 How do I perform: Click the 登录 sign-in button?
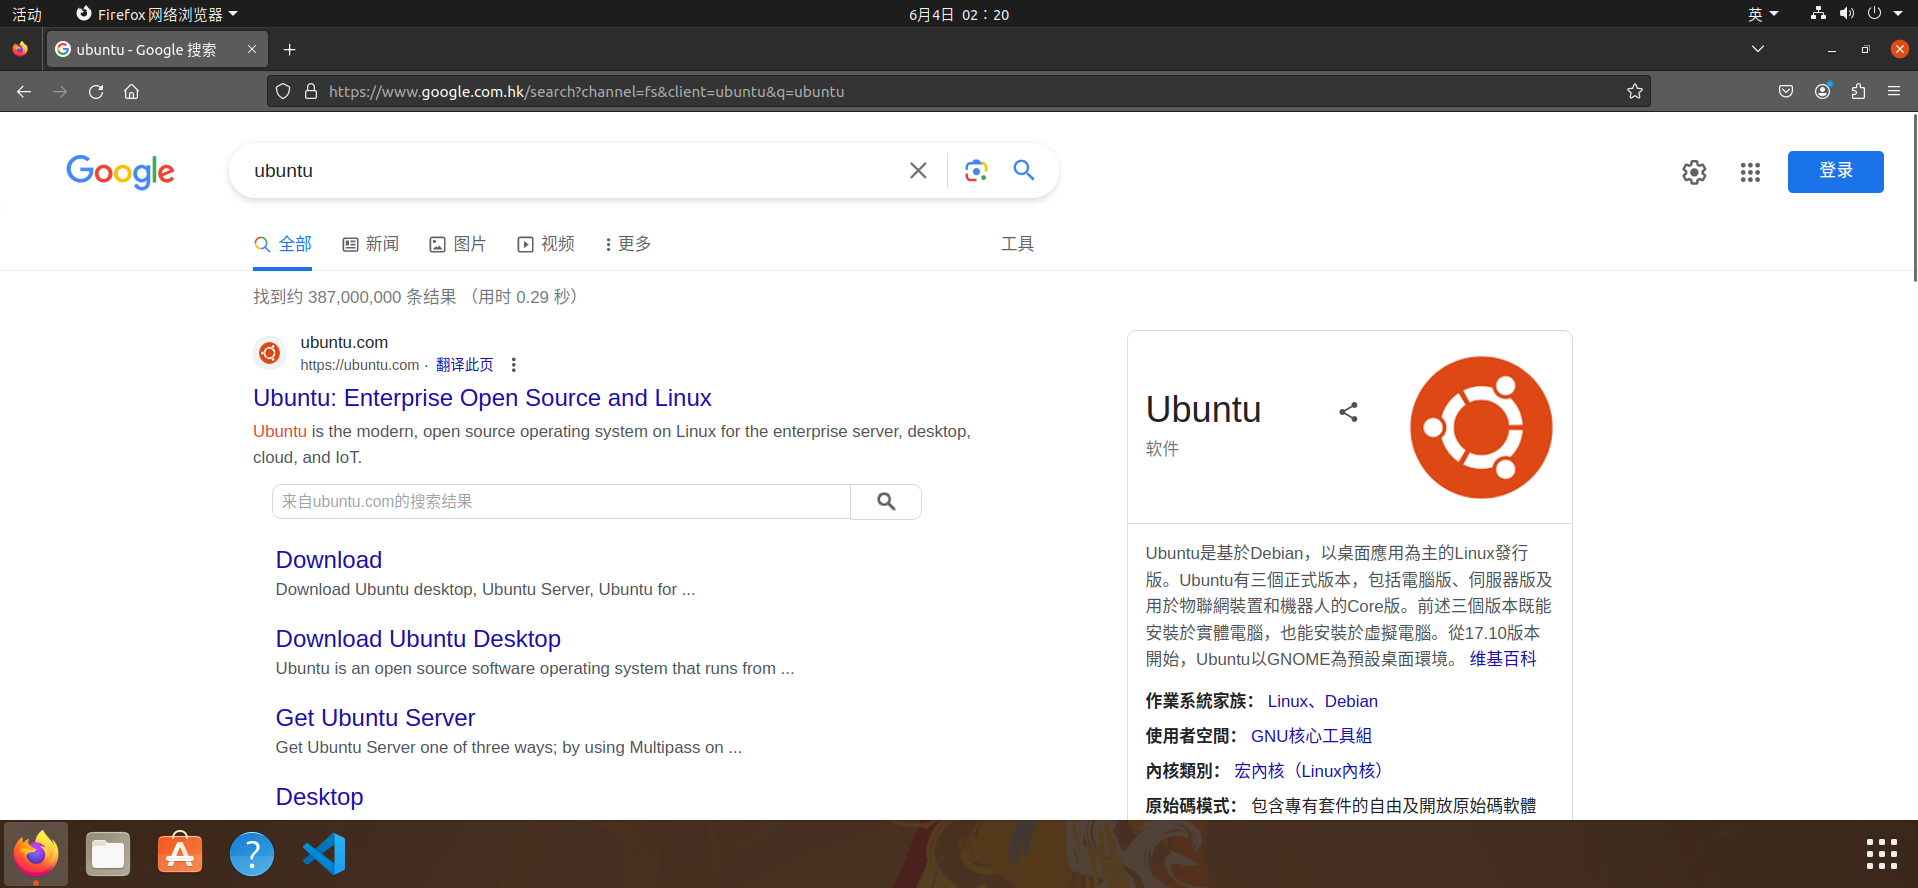point(1836,172)
